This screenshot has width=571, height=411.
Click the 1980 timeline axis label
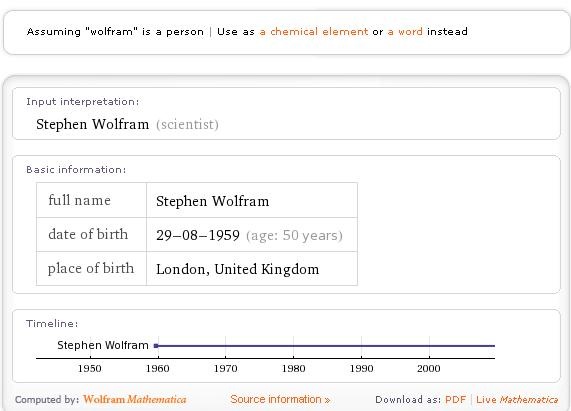pos(294,368)
